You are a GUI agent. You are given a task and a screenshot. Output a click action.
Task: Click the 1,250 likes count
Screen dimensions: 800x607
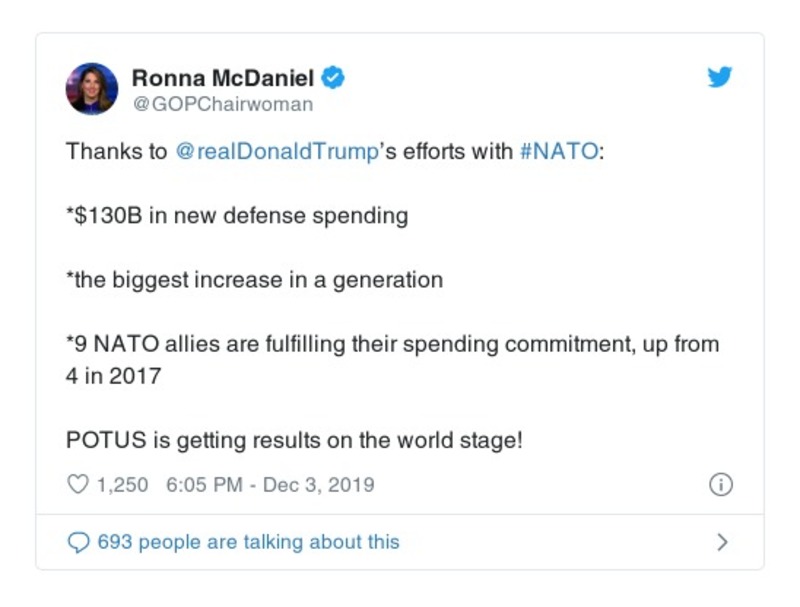pyautogui.click(x=122, y=485)
